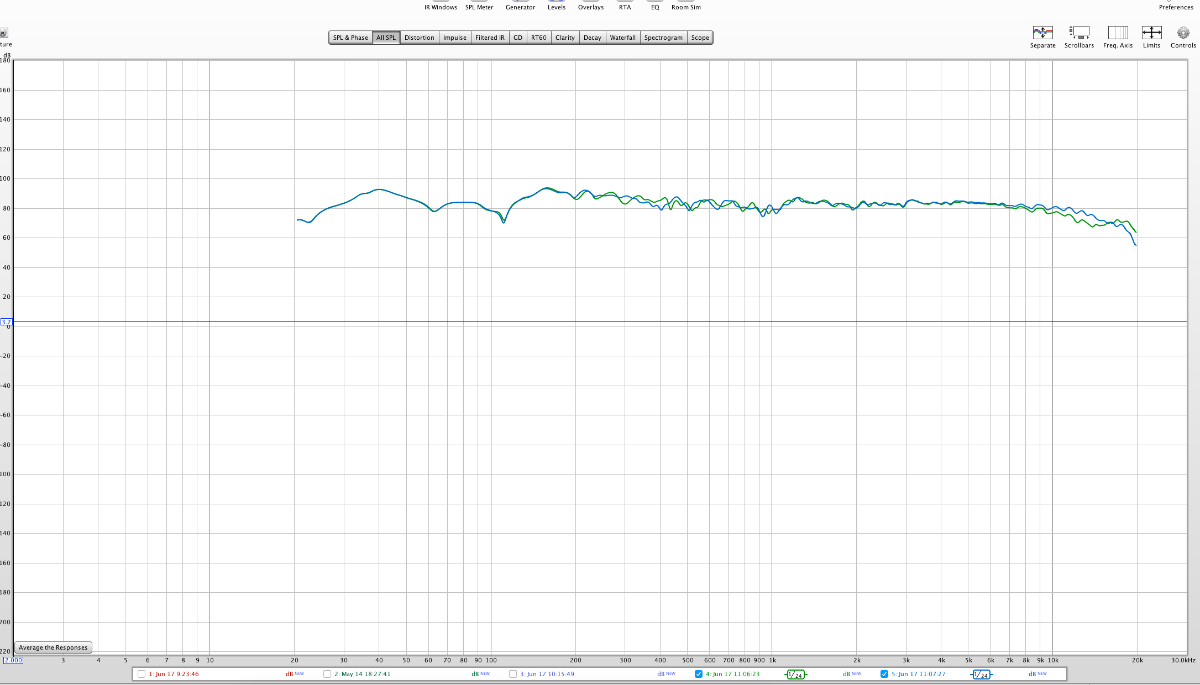The width and height of the screenshot is (1200, 685).
Task: Enable trace 1 Jun 17 checkbox
Action: point(141,674)
